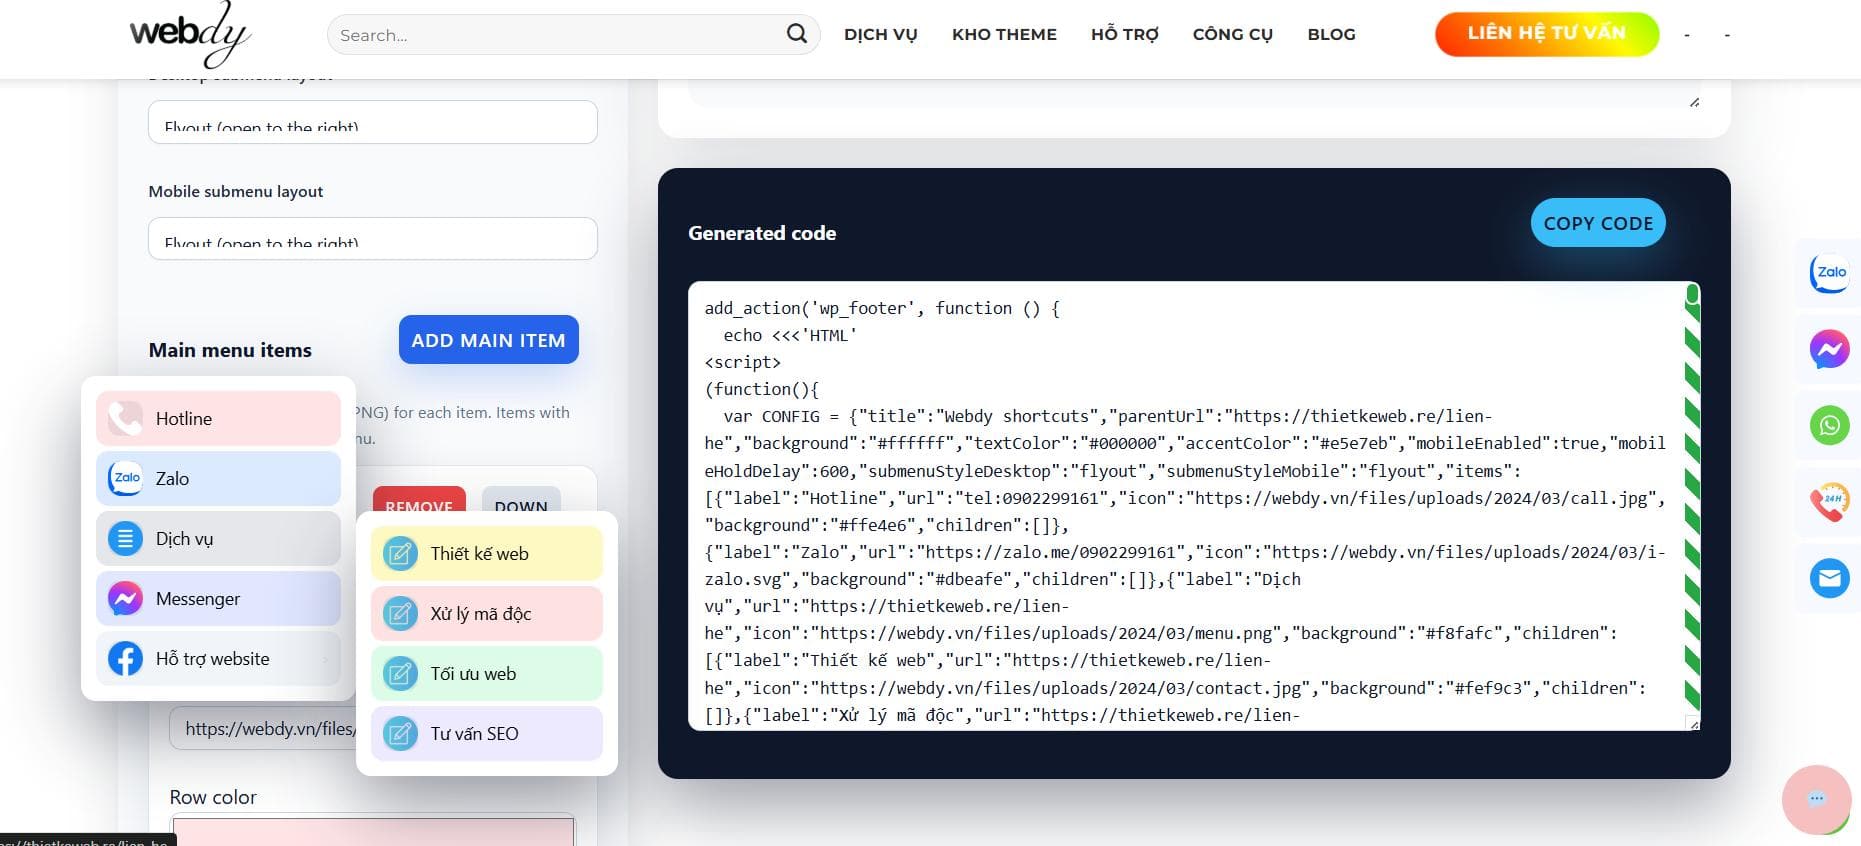The image size is (1861, 846).
Task: Open the Desktop submenu layout dropdown
Action: pyautogui.click(x=373, y=122)
